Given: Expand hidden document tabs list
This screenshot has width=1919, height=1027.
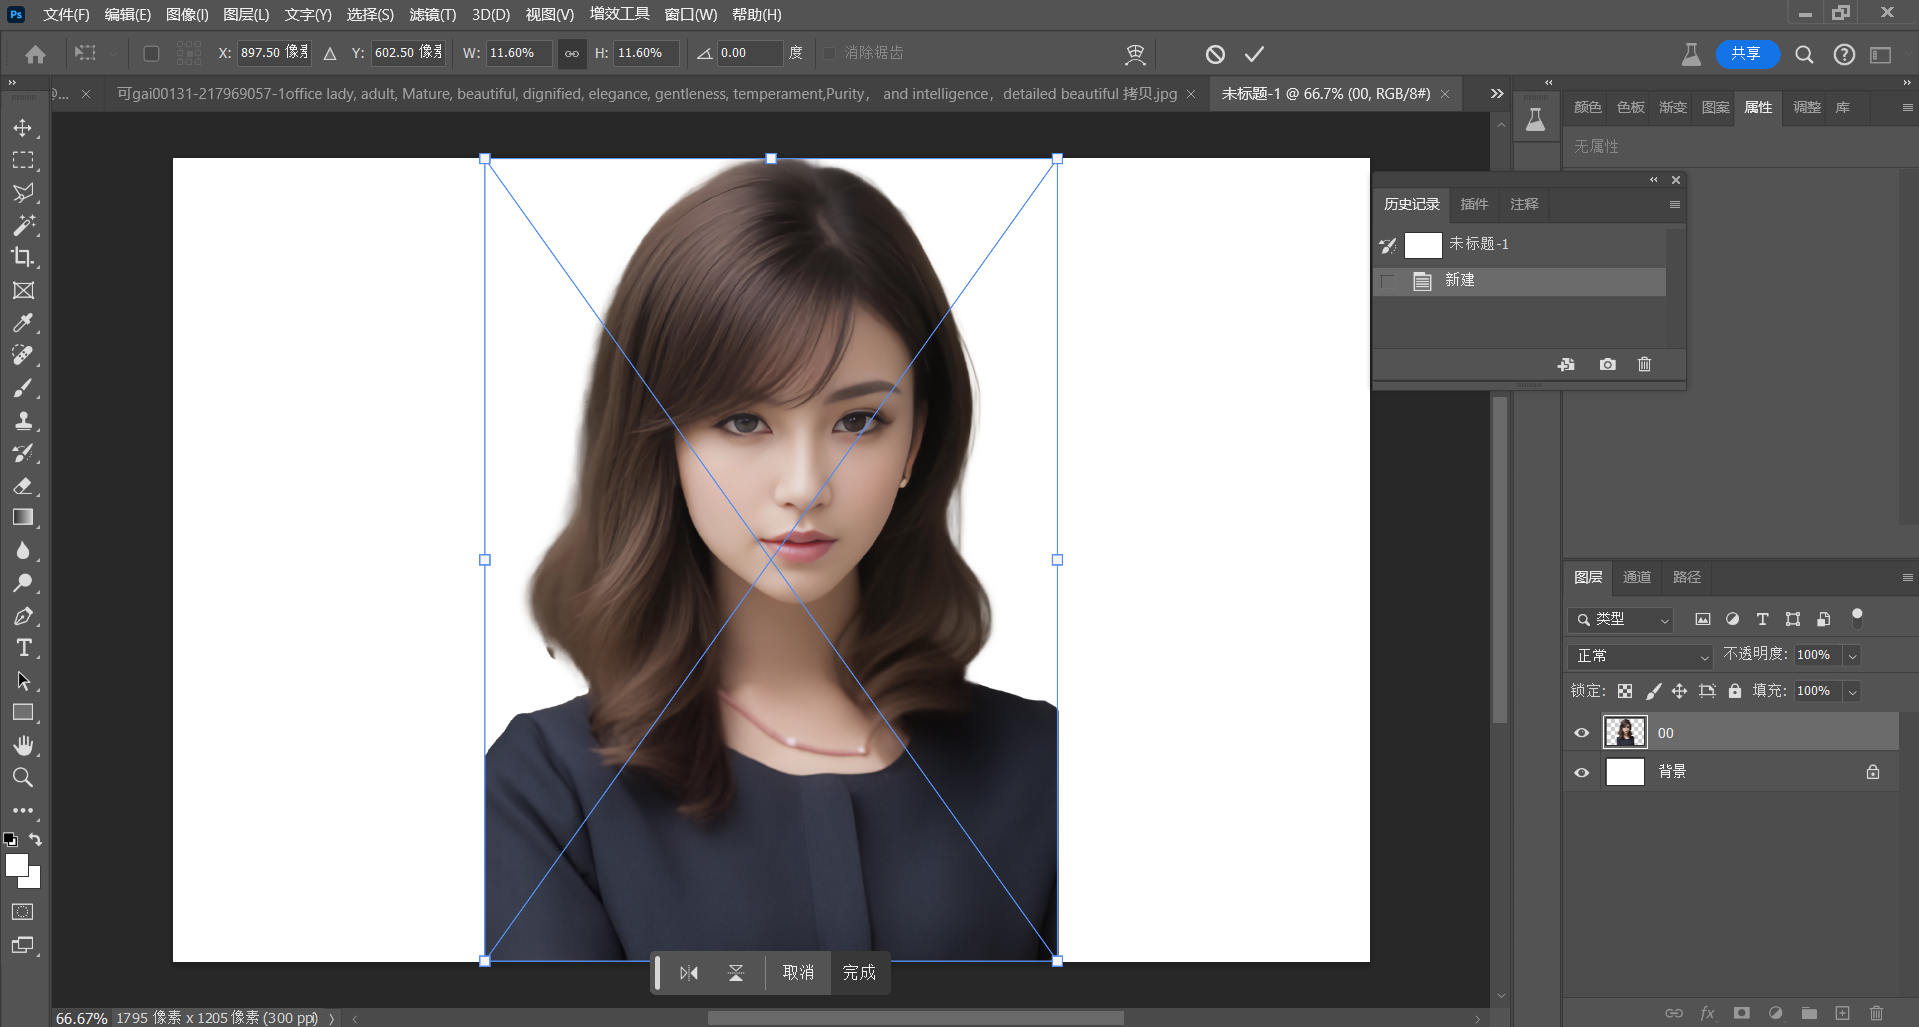Looking at the screenshot, I should (1497, 93).
